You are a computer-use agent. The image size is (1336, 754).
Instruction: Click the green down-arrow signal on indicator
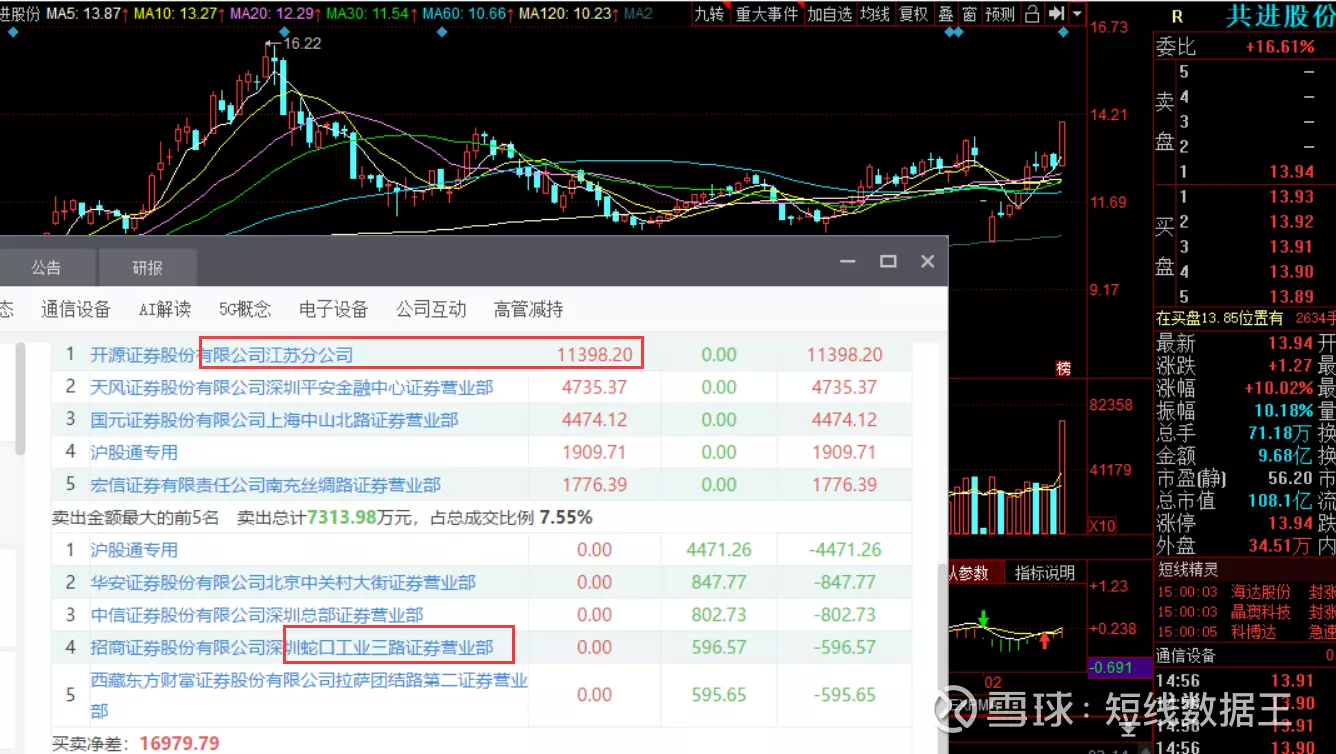[x=983, y=618]
